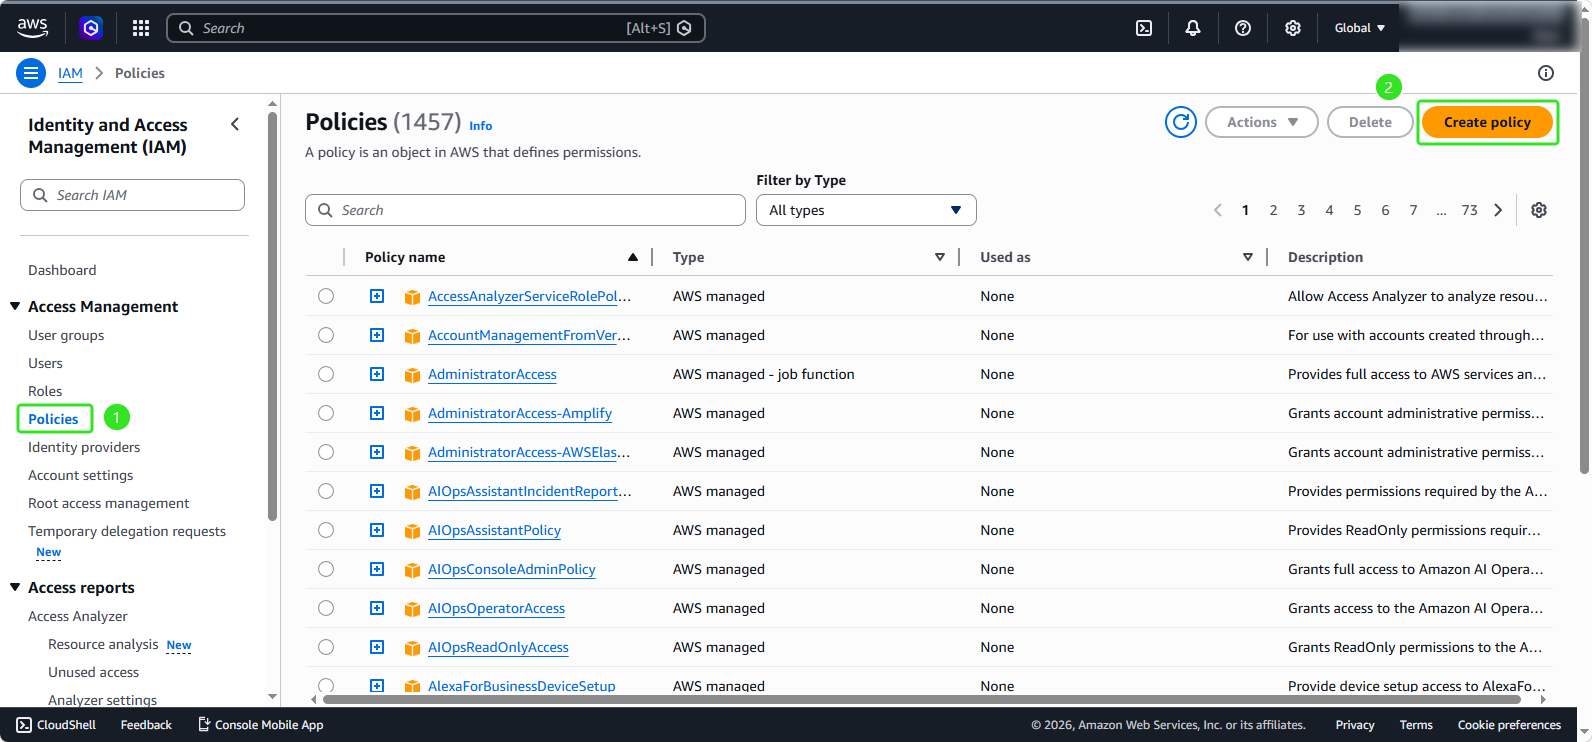Screen dimensions: 1592x742
Task: Open table preferences gear icon
Action: pyautogui.click(x=1539, y=210)
